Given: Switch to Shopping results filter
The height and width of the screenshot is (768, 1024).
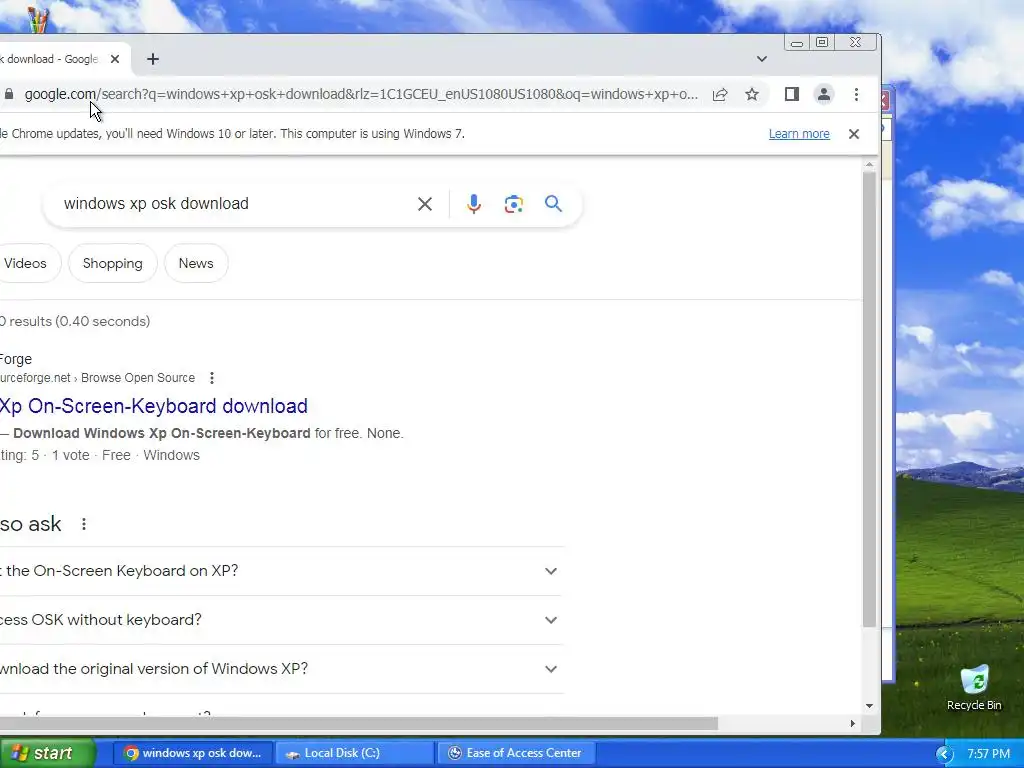Looking at the screenshot, I should [112, 263].
